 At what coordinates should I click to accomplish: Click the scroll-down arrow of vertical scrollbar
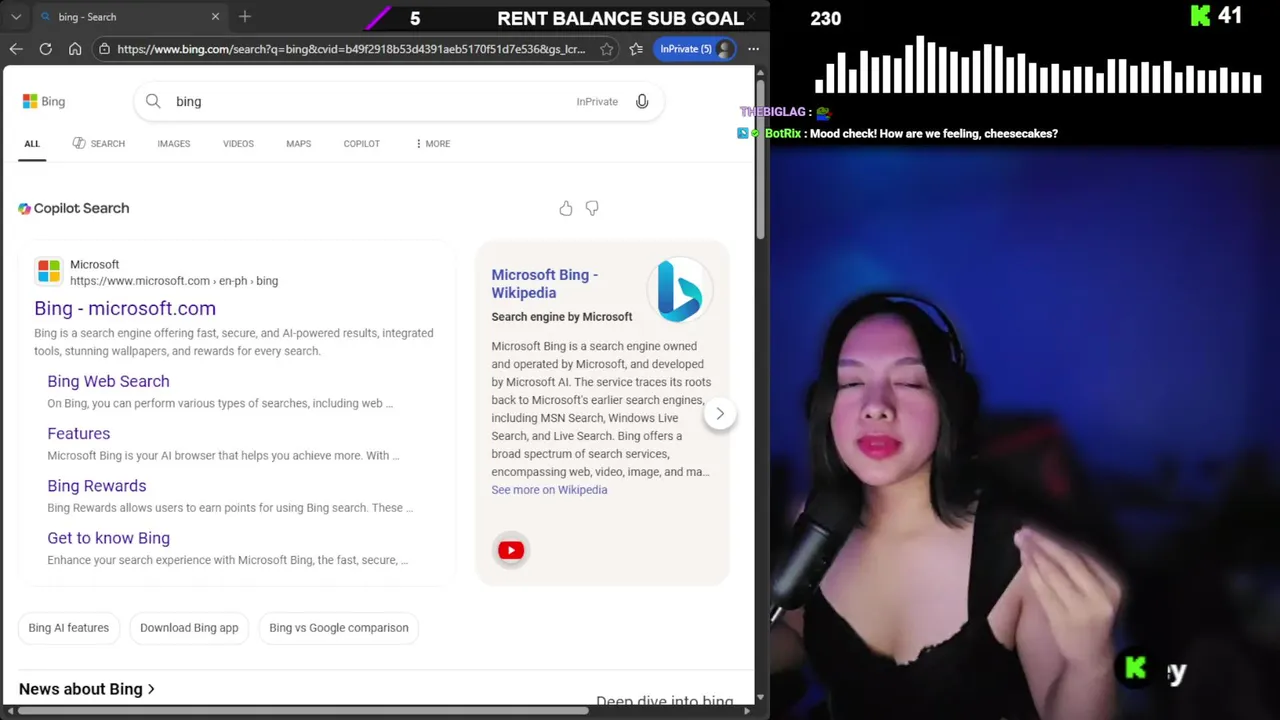[760, 697]
